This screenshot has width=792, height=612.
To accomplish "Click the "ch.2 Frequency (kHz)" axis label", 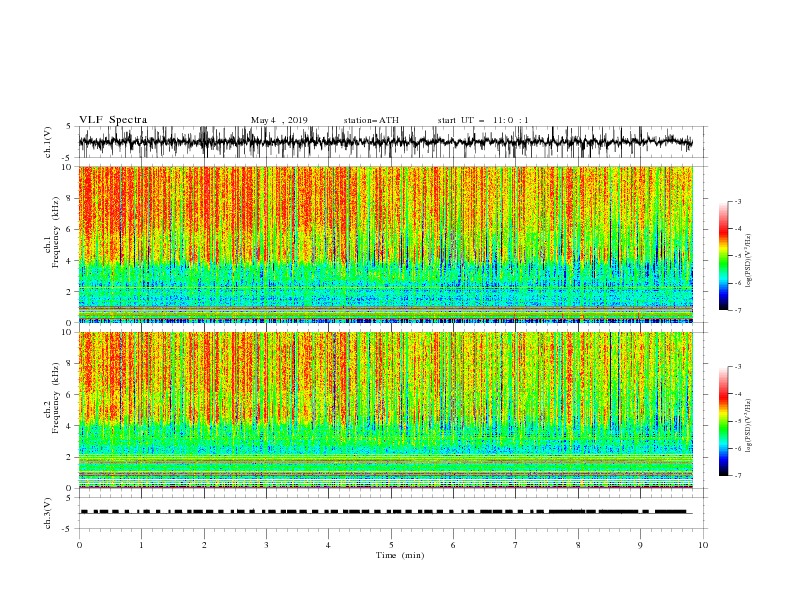I will (52, 398).
